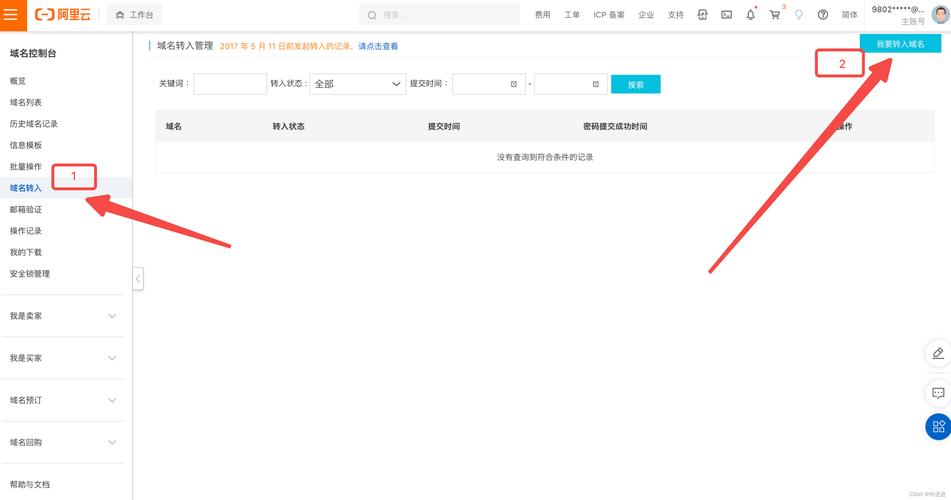Open the notification bell icon

click(x=750, y=15)
